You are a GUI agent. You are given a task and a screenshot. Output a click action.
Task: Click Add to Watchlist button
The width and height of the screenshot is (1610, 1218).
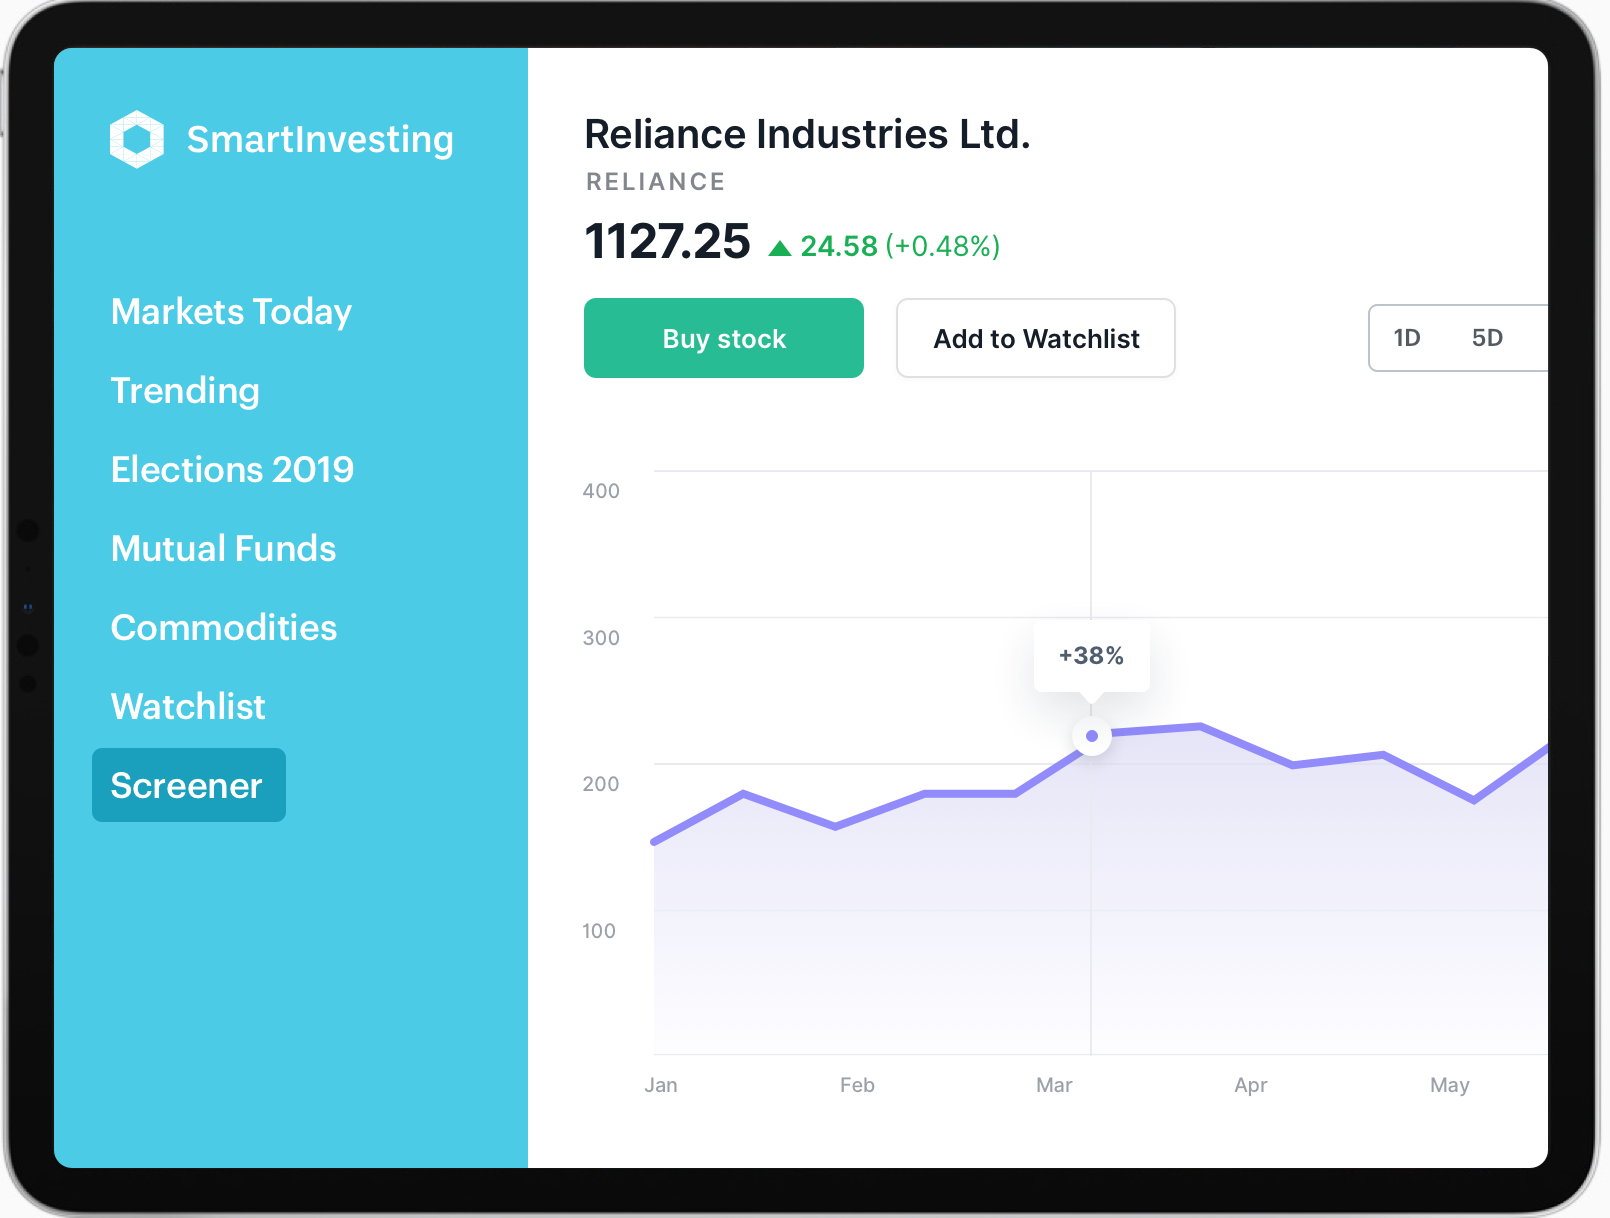click(1035, 339)
